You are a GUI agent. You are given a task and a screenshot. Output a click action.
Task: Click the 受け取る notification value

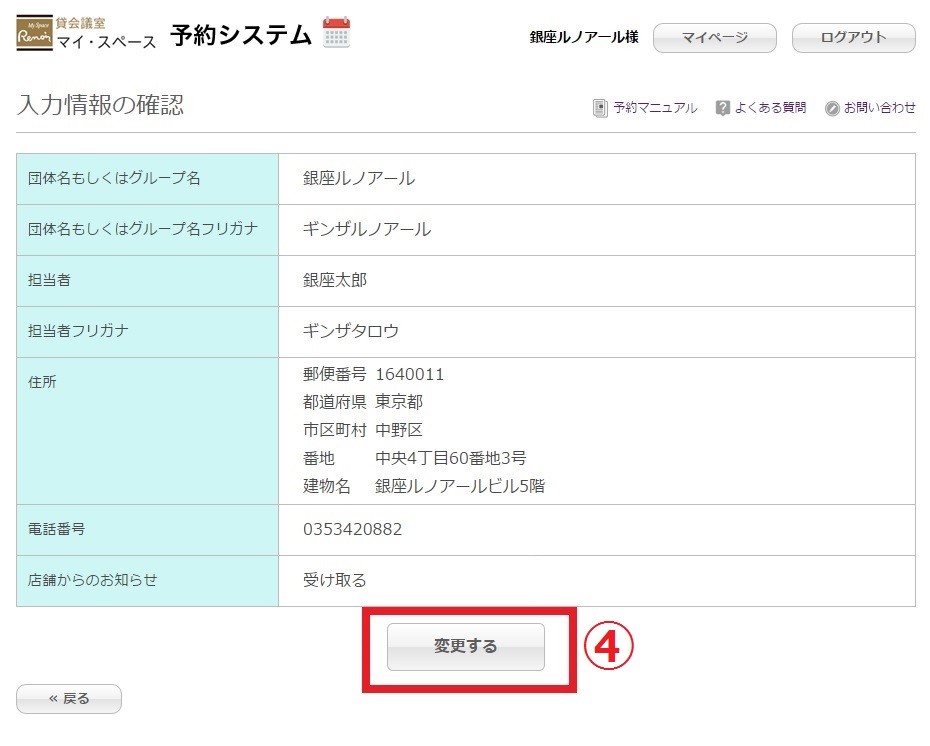(x=335, y=580)
